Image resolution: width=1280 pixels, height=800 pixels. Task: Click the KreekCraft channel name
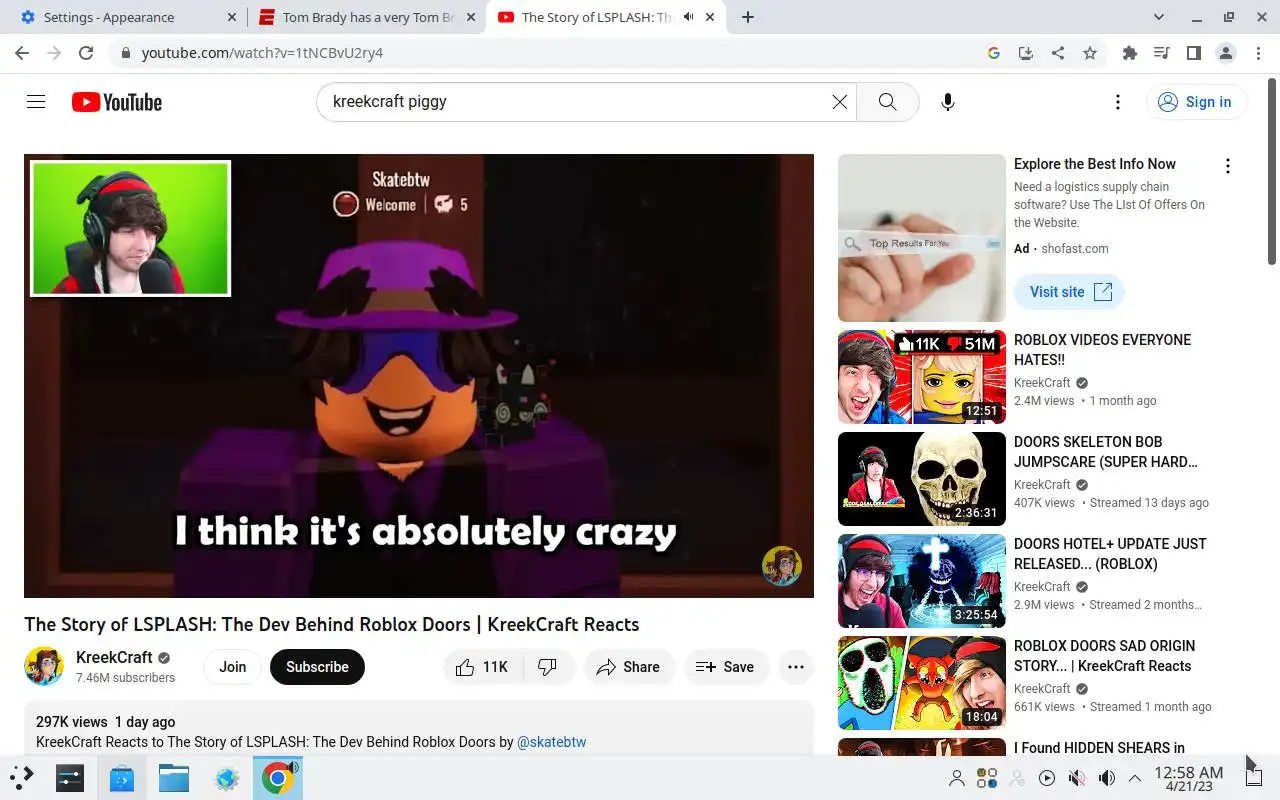pos(114,657)
